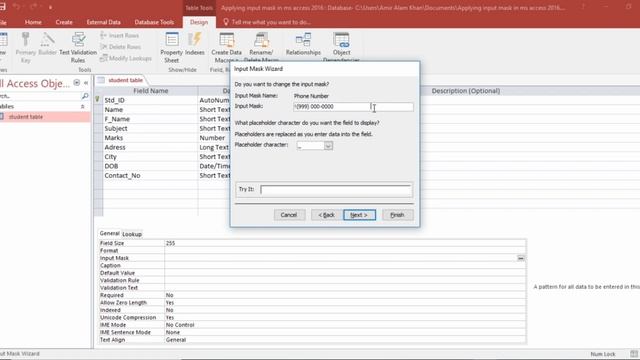Click Insert Rows in ribbon
The width and height of the screenshot is (640, 360).
click(120, 36)
